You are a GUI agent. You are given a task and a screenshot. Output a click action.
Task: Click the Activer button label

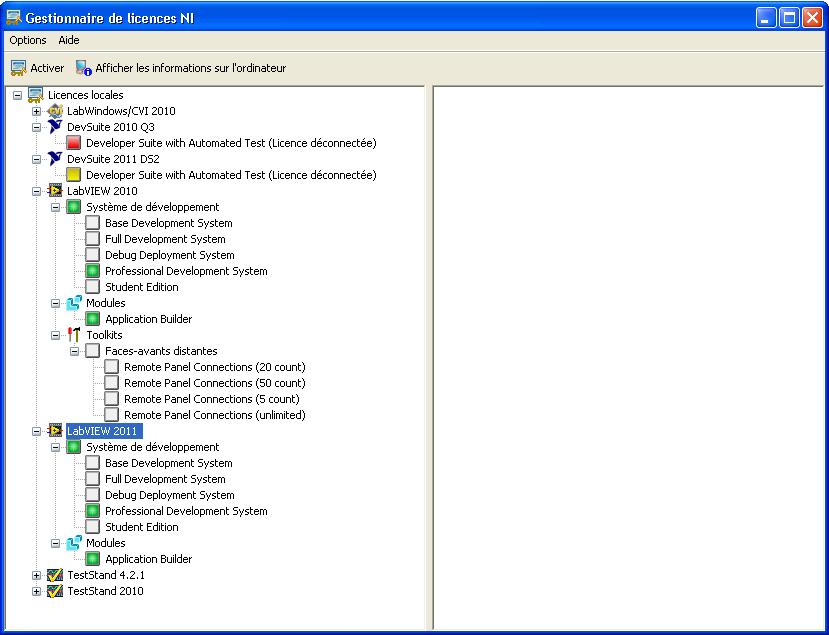(x=47, y=68)
